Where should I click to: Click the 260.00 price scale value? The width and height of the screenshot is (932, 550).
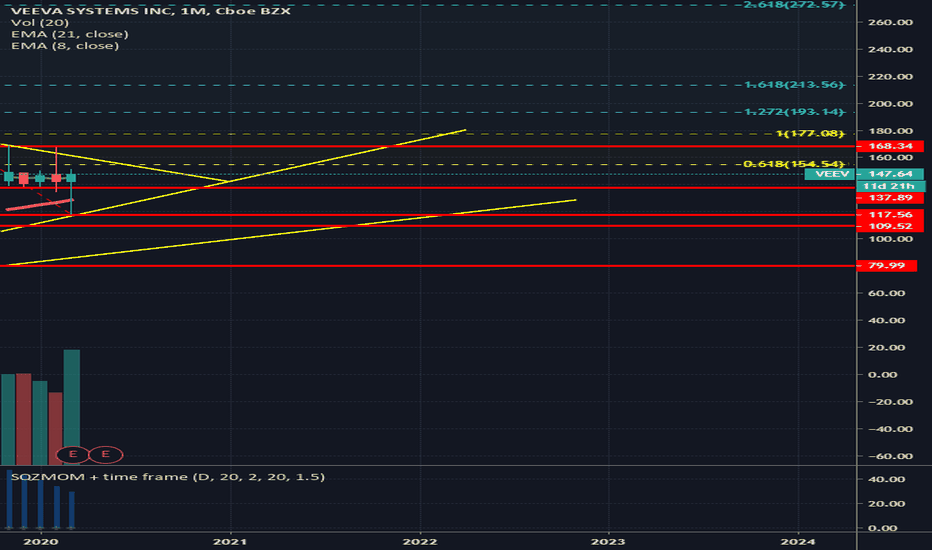[x=890, y=22]
